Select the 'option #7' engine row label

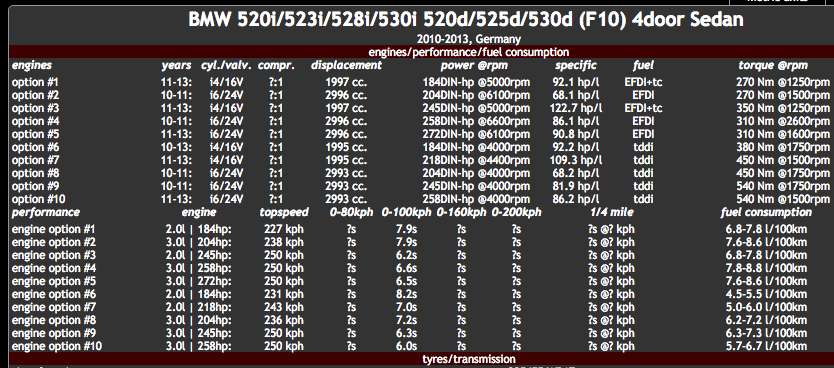[x=35, y=160]
